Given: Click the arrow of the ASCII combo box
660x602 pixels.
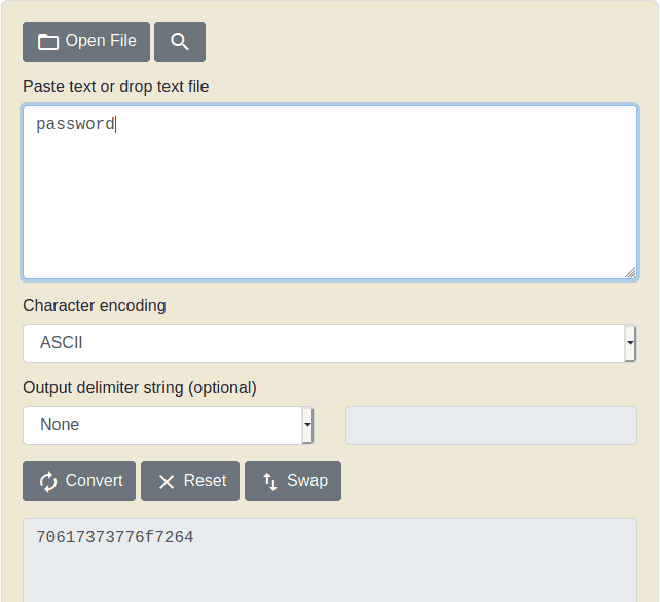Looking at the screenshot, I should point(630,343).
